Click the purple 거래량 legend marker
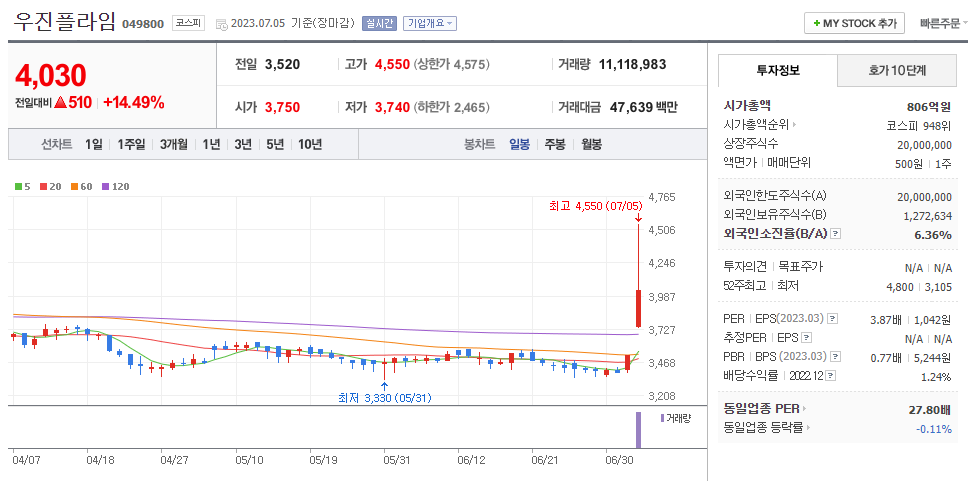 [662, 418]
